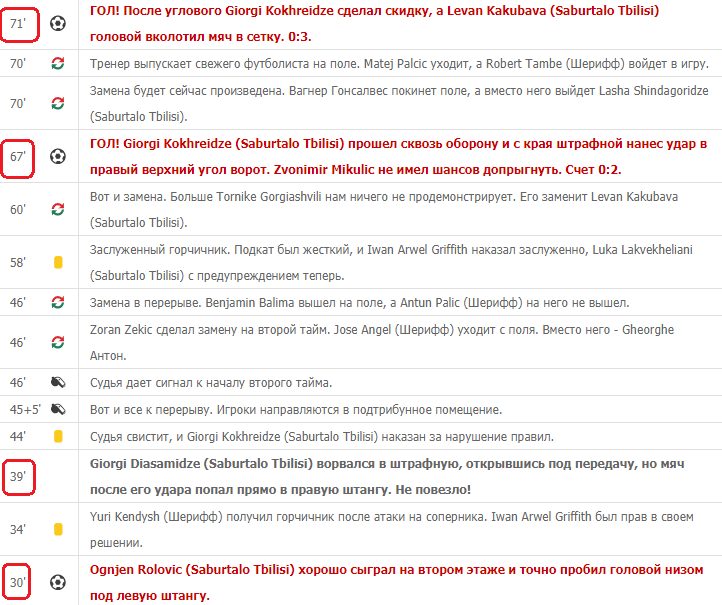Click the substitution icon for Вагнер Гонсалвес row

(x=57, y=103)
